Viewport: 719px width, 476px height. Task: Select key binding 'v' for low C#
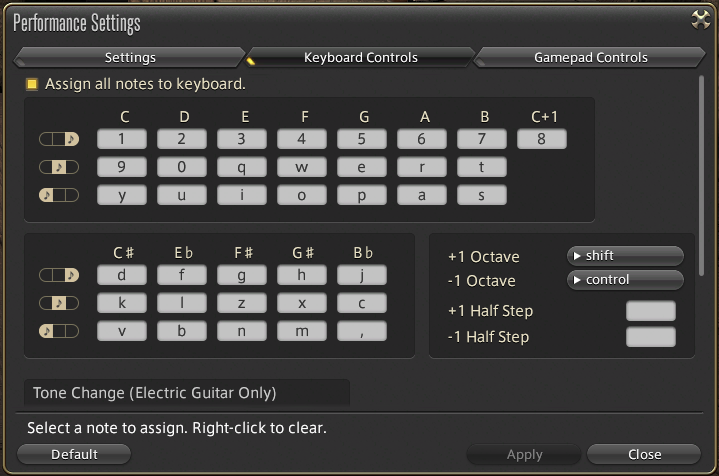point(122,331)
